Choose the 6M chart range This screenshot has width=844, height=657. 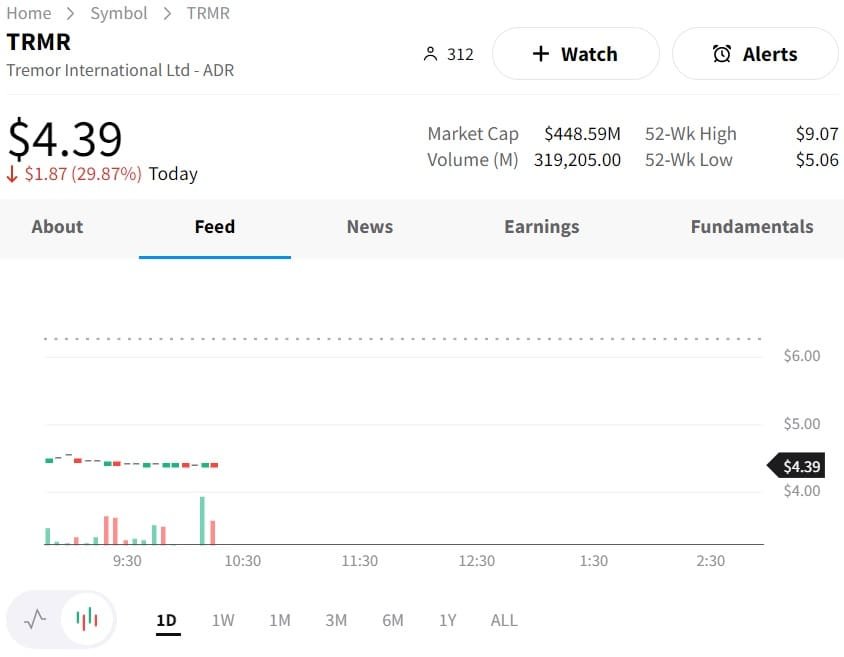tap(393, 620)
